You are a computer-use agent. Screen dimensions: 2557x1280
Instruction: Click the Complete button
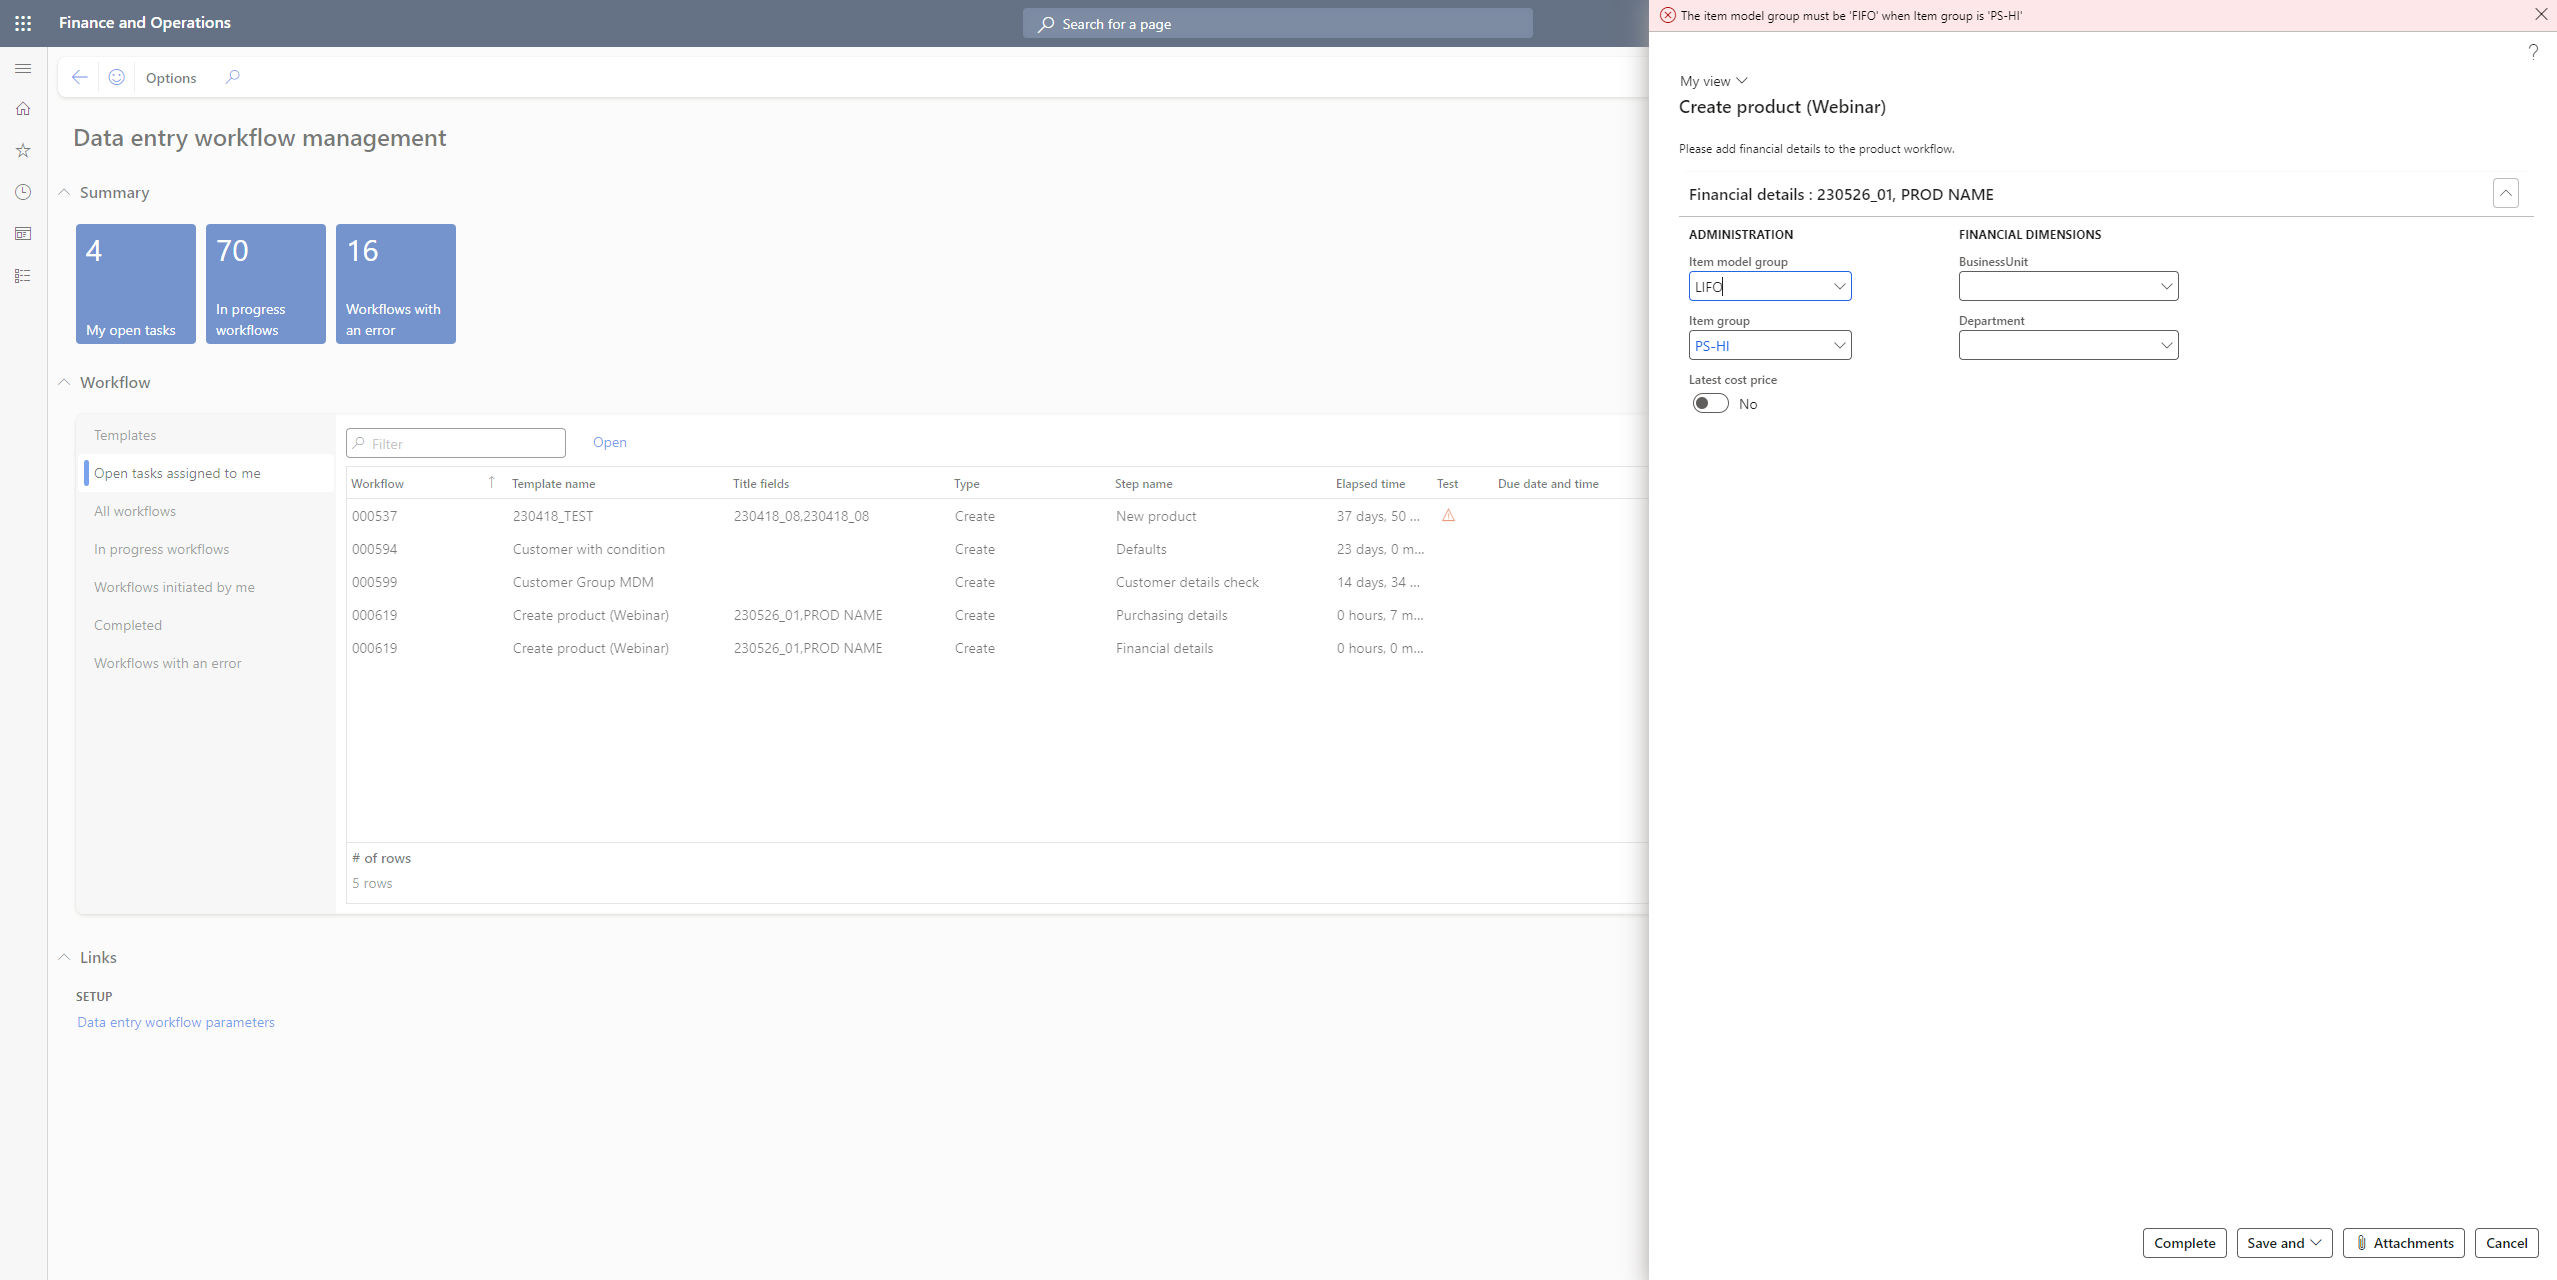[x=2184, y=1243]
